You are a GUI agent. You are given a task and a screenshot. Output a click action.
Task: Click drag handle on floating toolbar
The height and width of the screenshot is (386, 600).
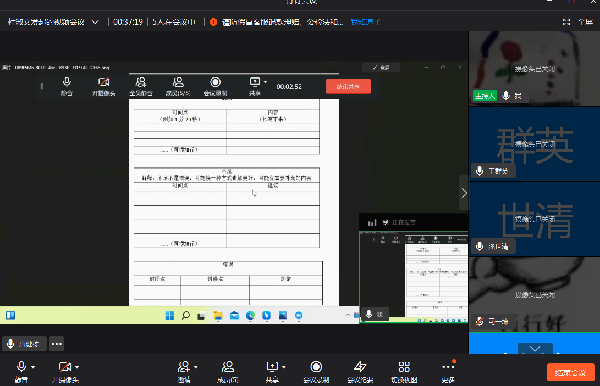pos(42,86)
